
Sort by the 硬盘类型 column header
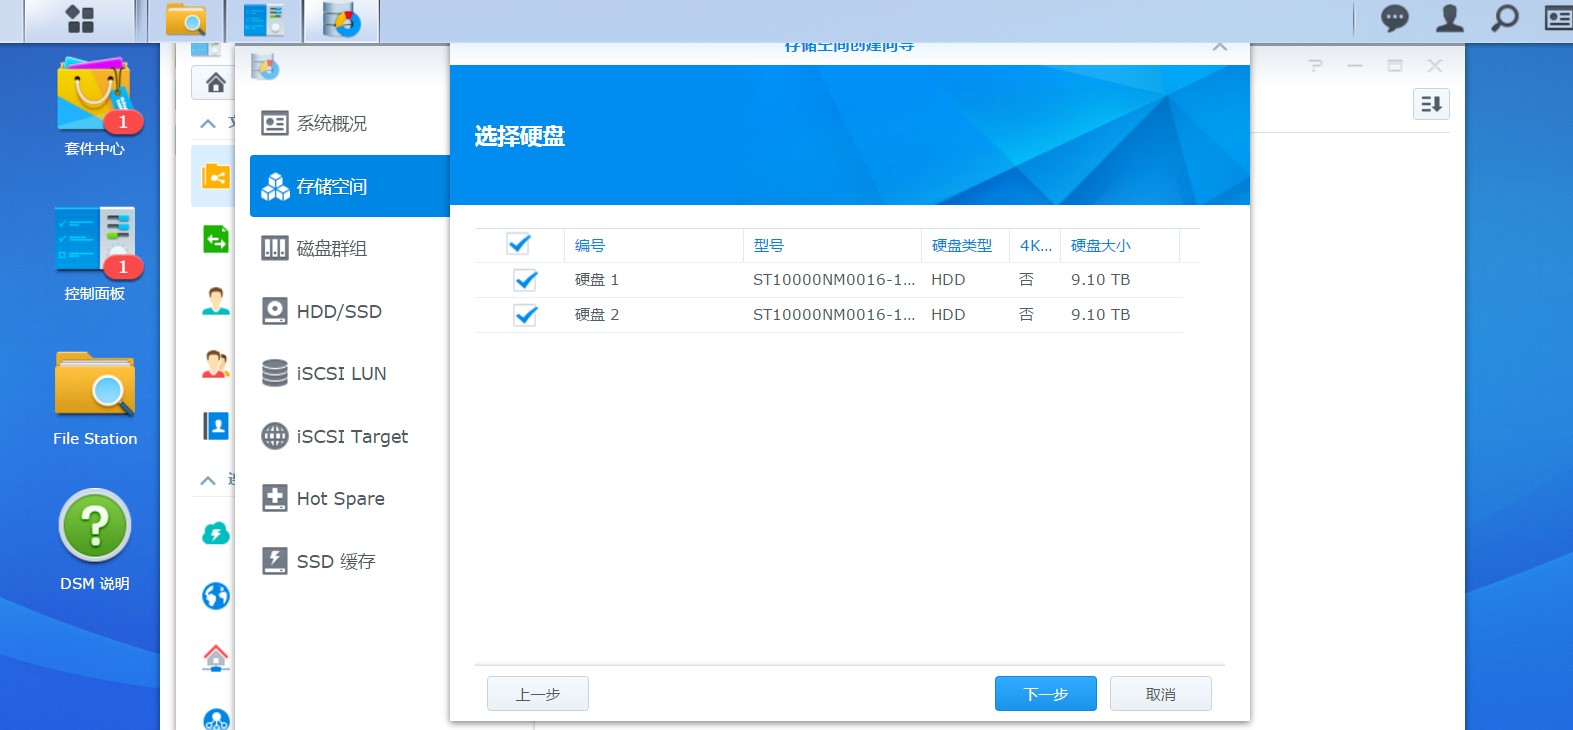pos(965,245)
